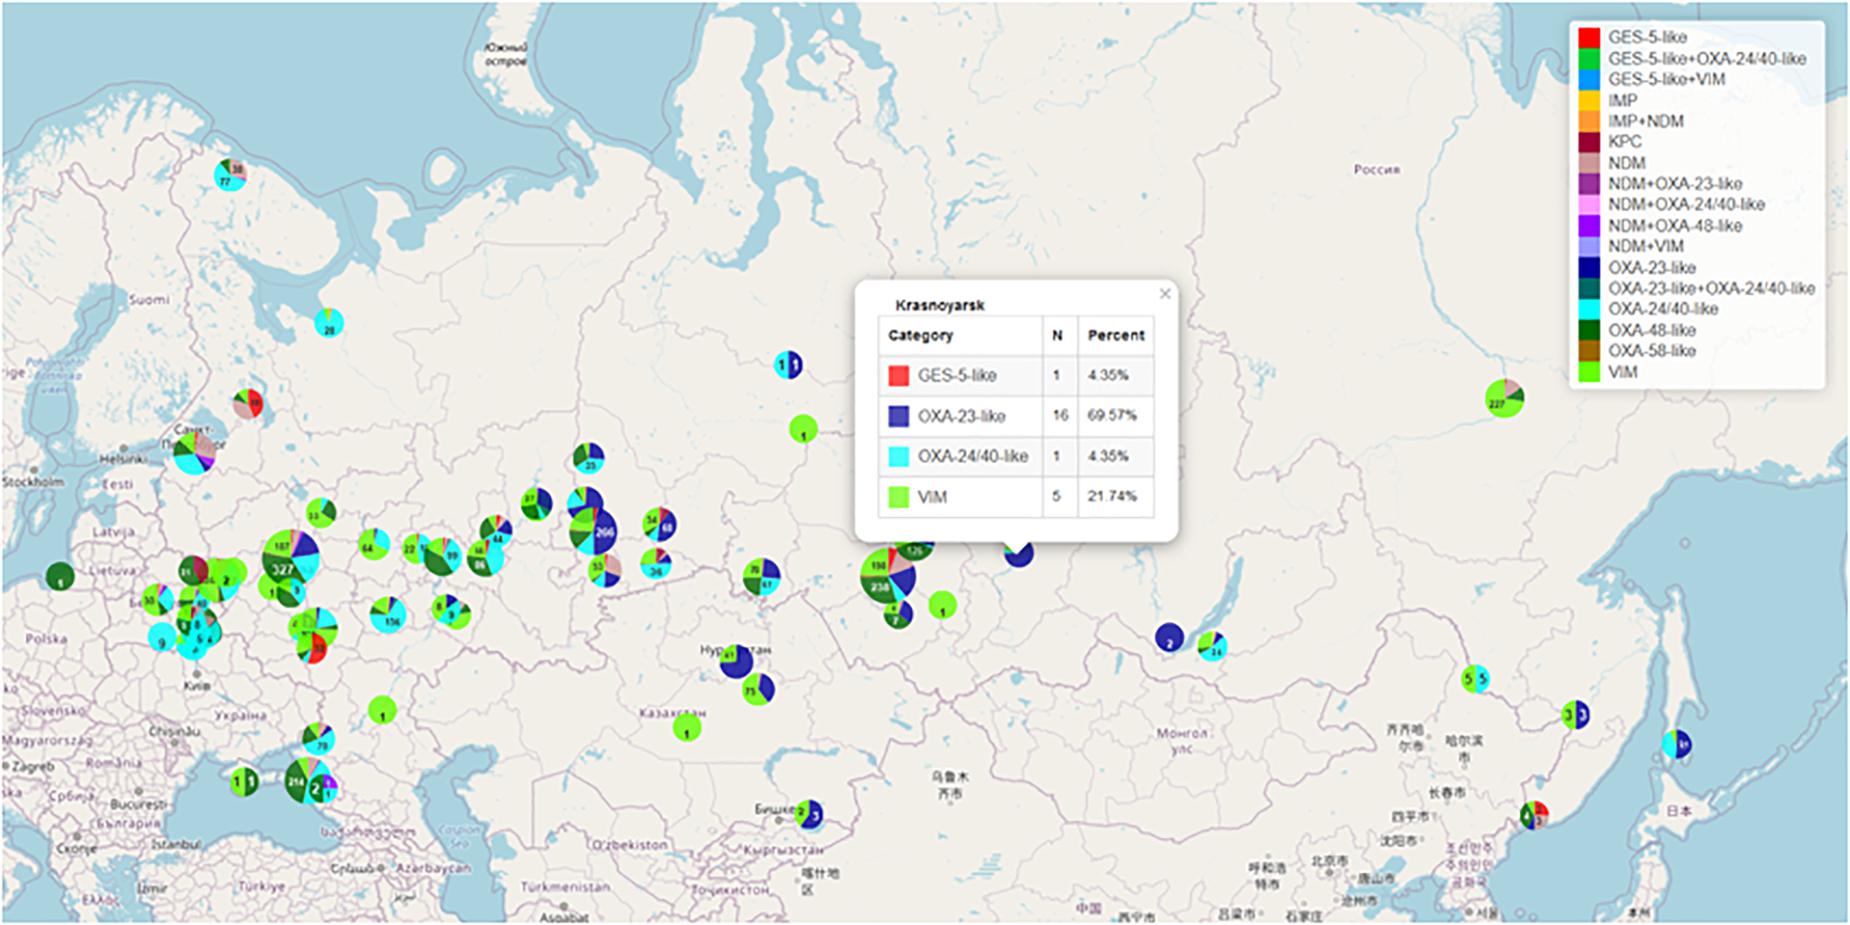
Task: Click the split marker labeled 3 3 in the Far East
Action: point(1576,714)
